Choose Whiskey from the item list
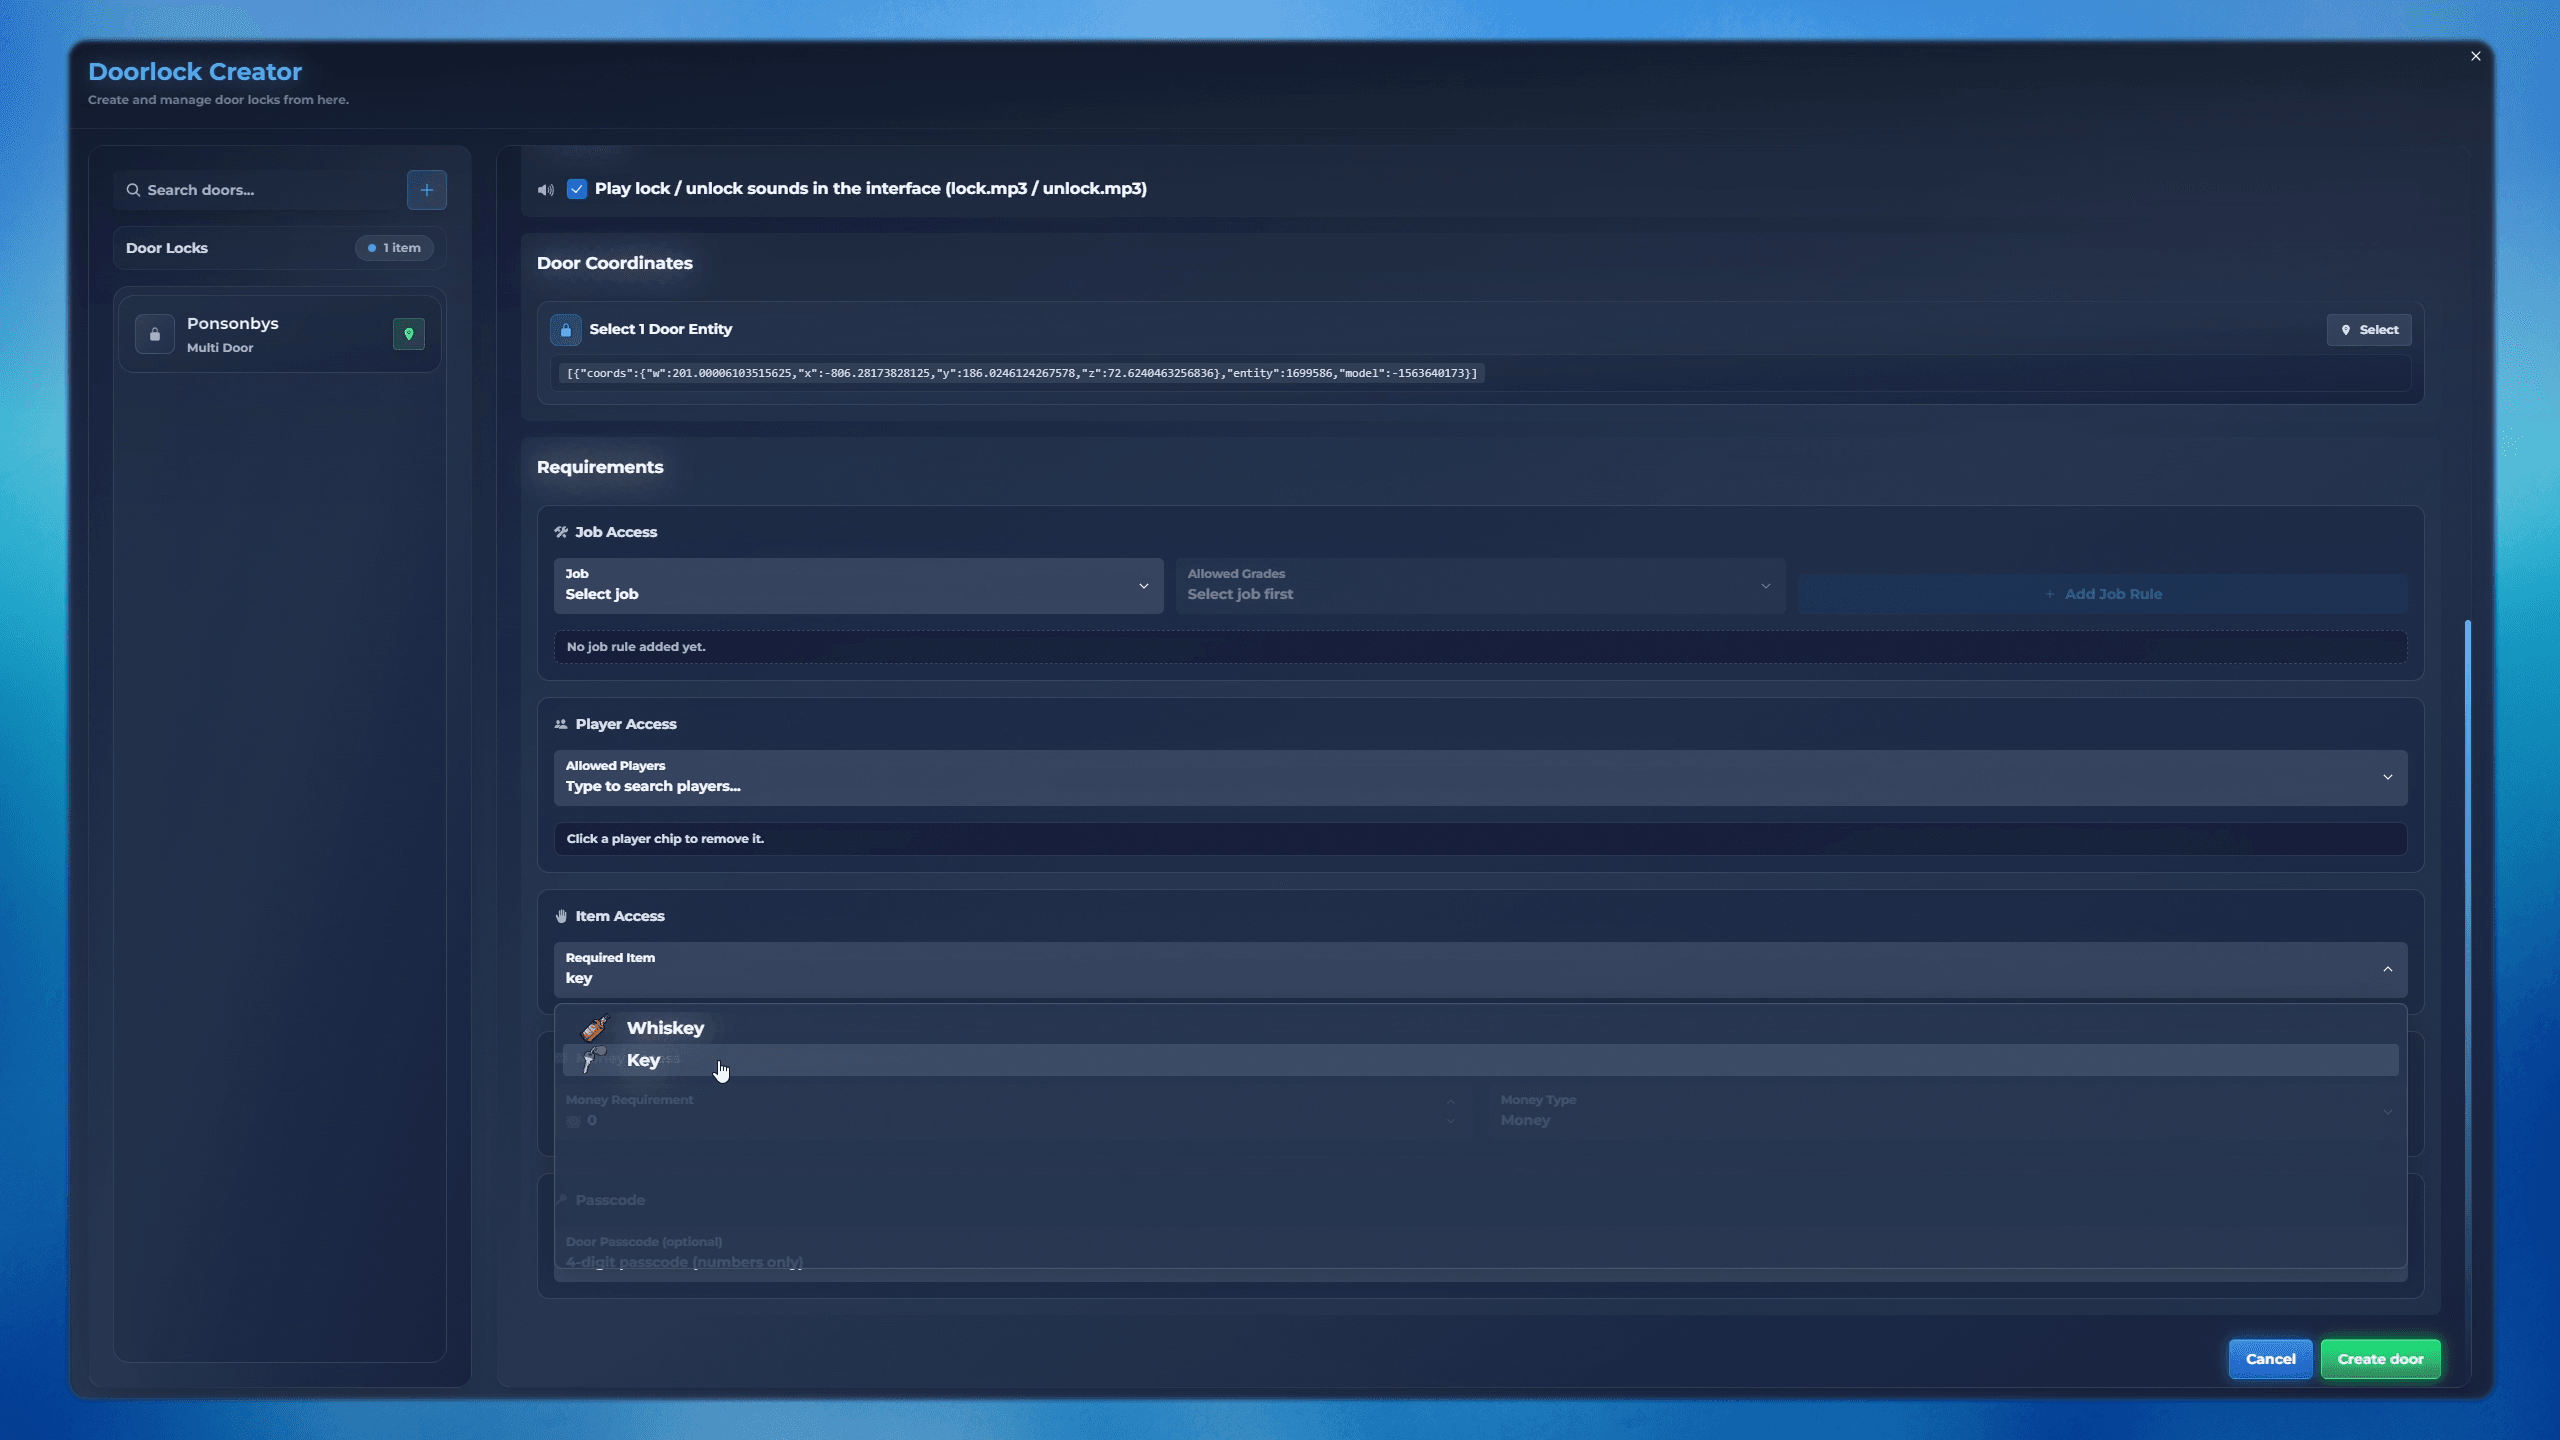The width and height of the screenshot is (2560, 1440). pyautogui.click(x=1481, y=1028)
